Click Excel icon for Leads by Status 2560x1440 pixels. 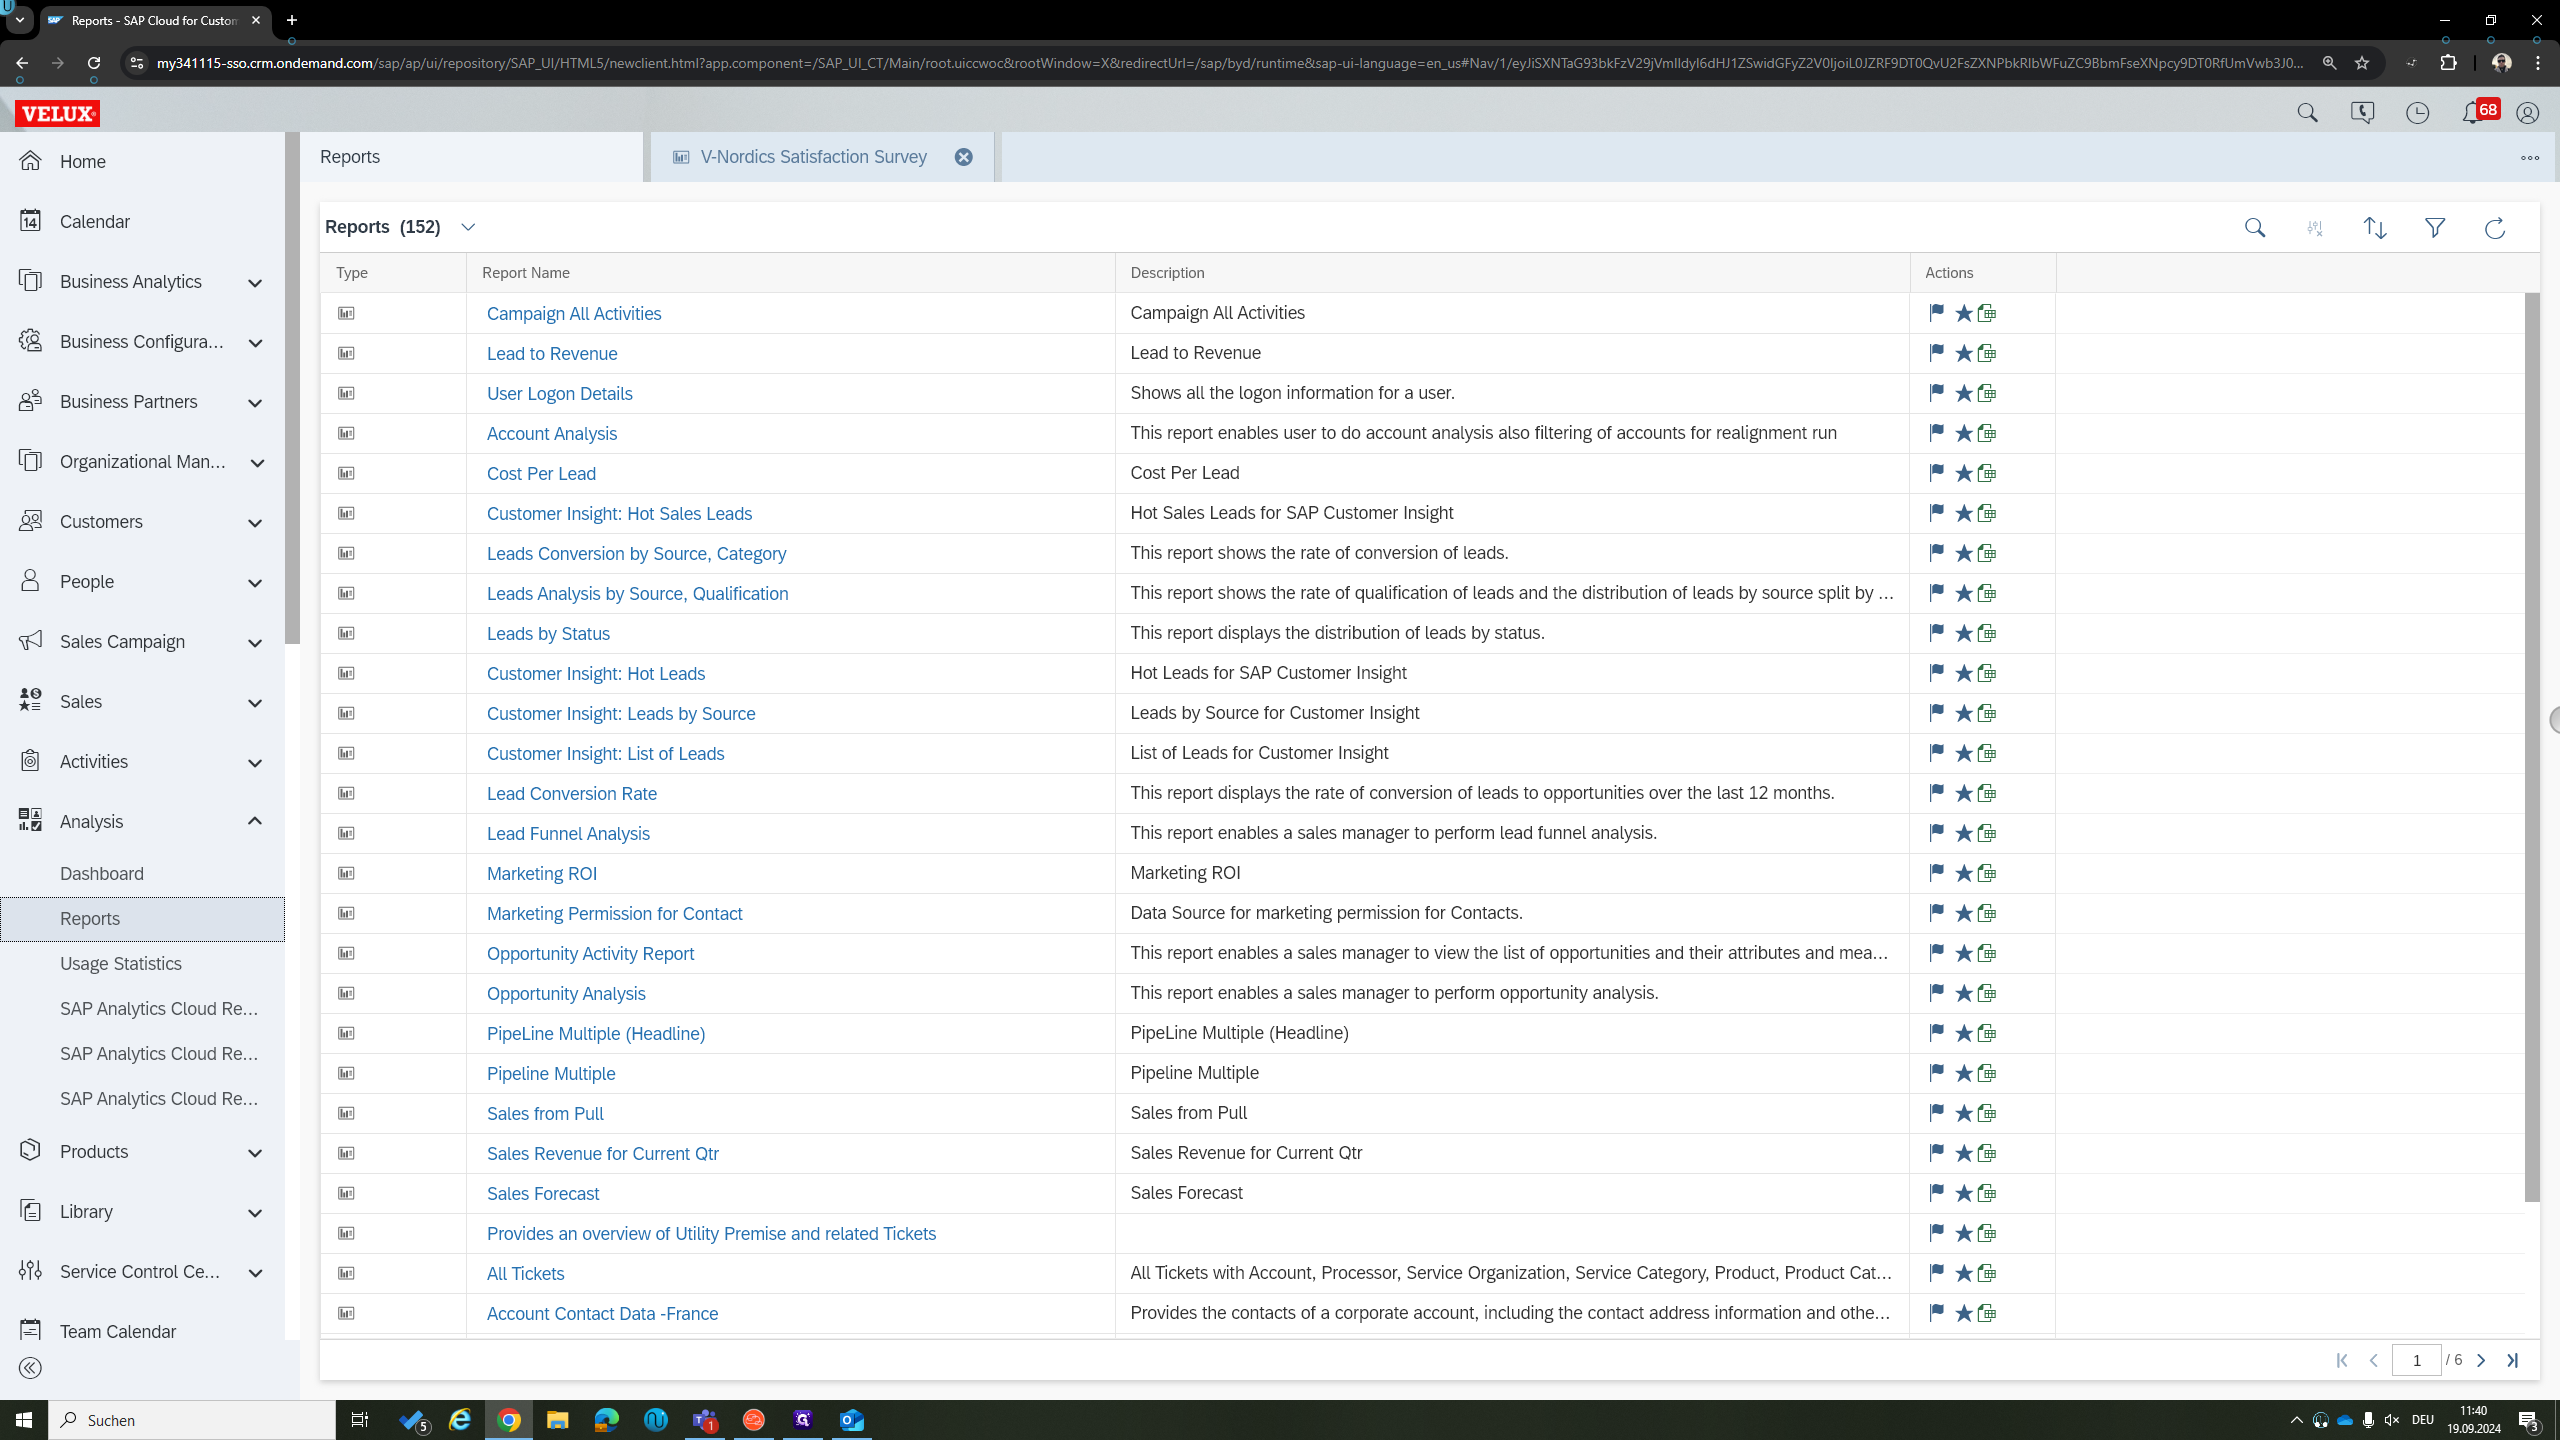(1987, 633)
